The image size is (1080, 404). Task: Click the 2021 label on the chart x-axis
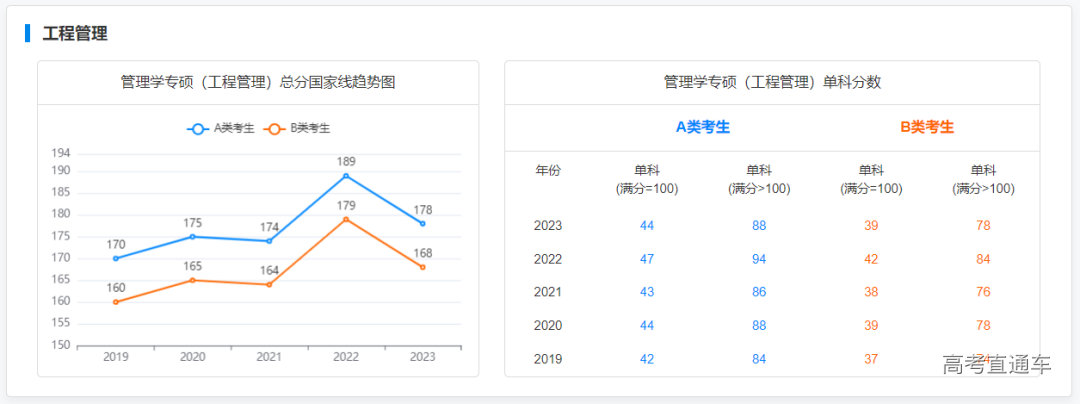[269, 357]
